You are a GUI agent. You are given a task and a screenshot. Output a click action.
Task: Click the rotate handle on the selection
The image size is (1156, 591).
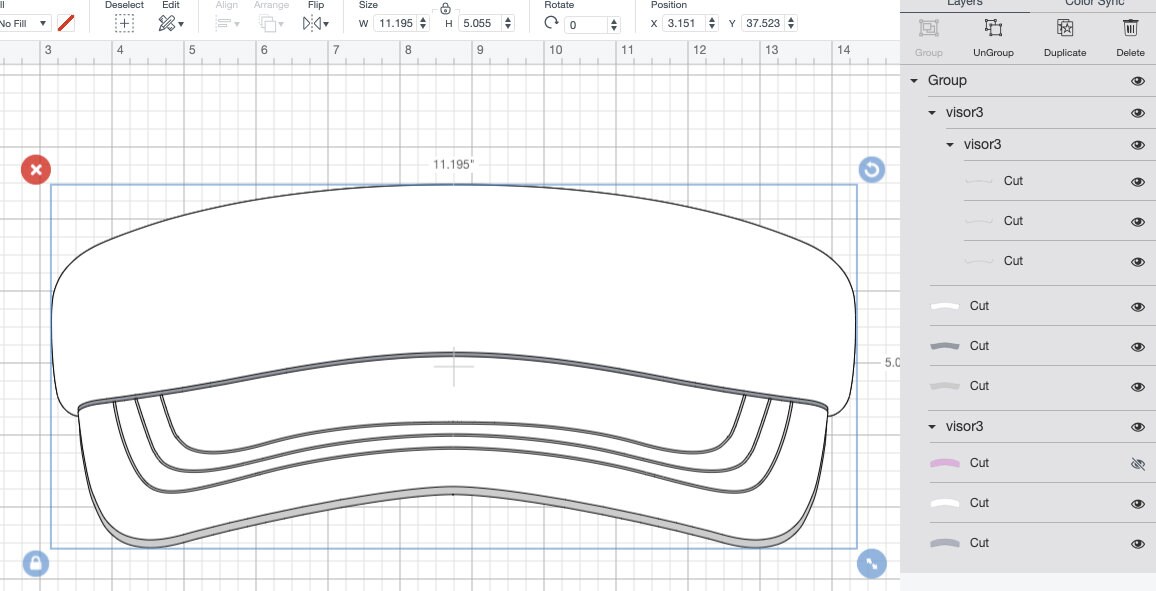click(872, 170)
